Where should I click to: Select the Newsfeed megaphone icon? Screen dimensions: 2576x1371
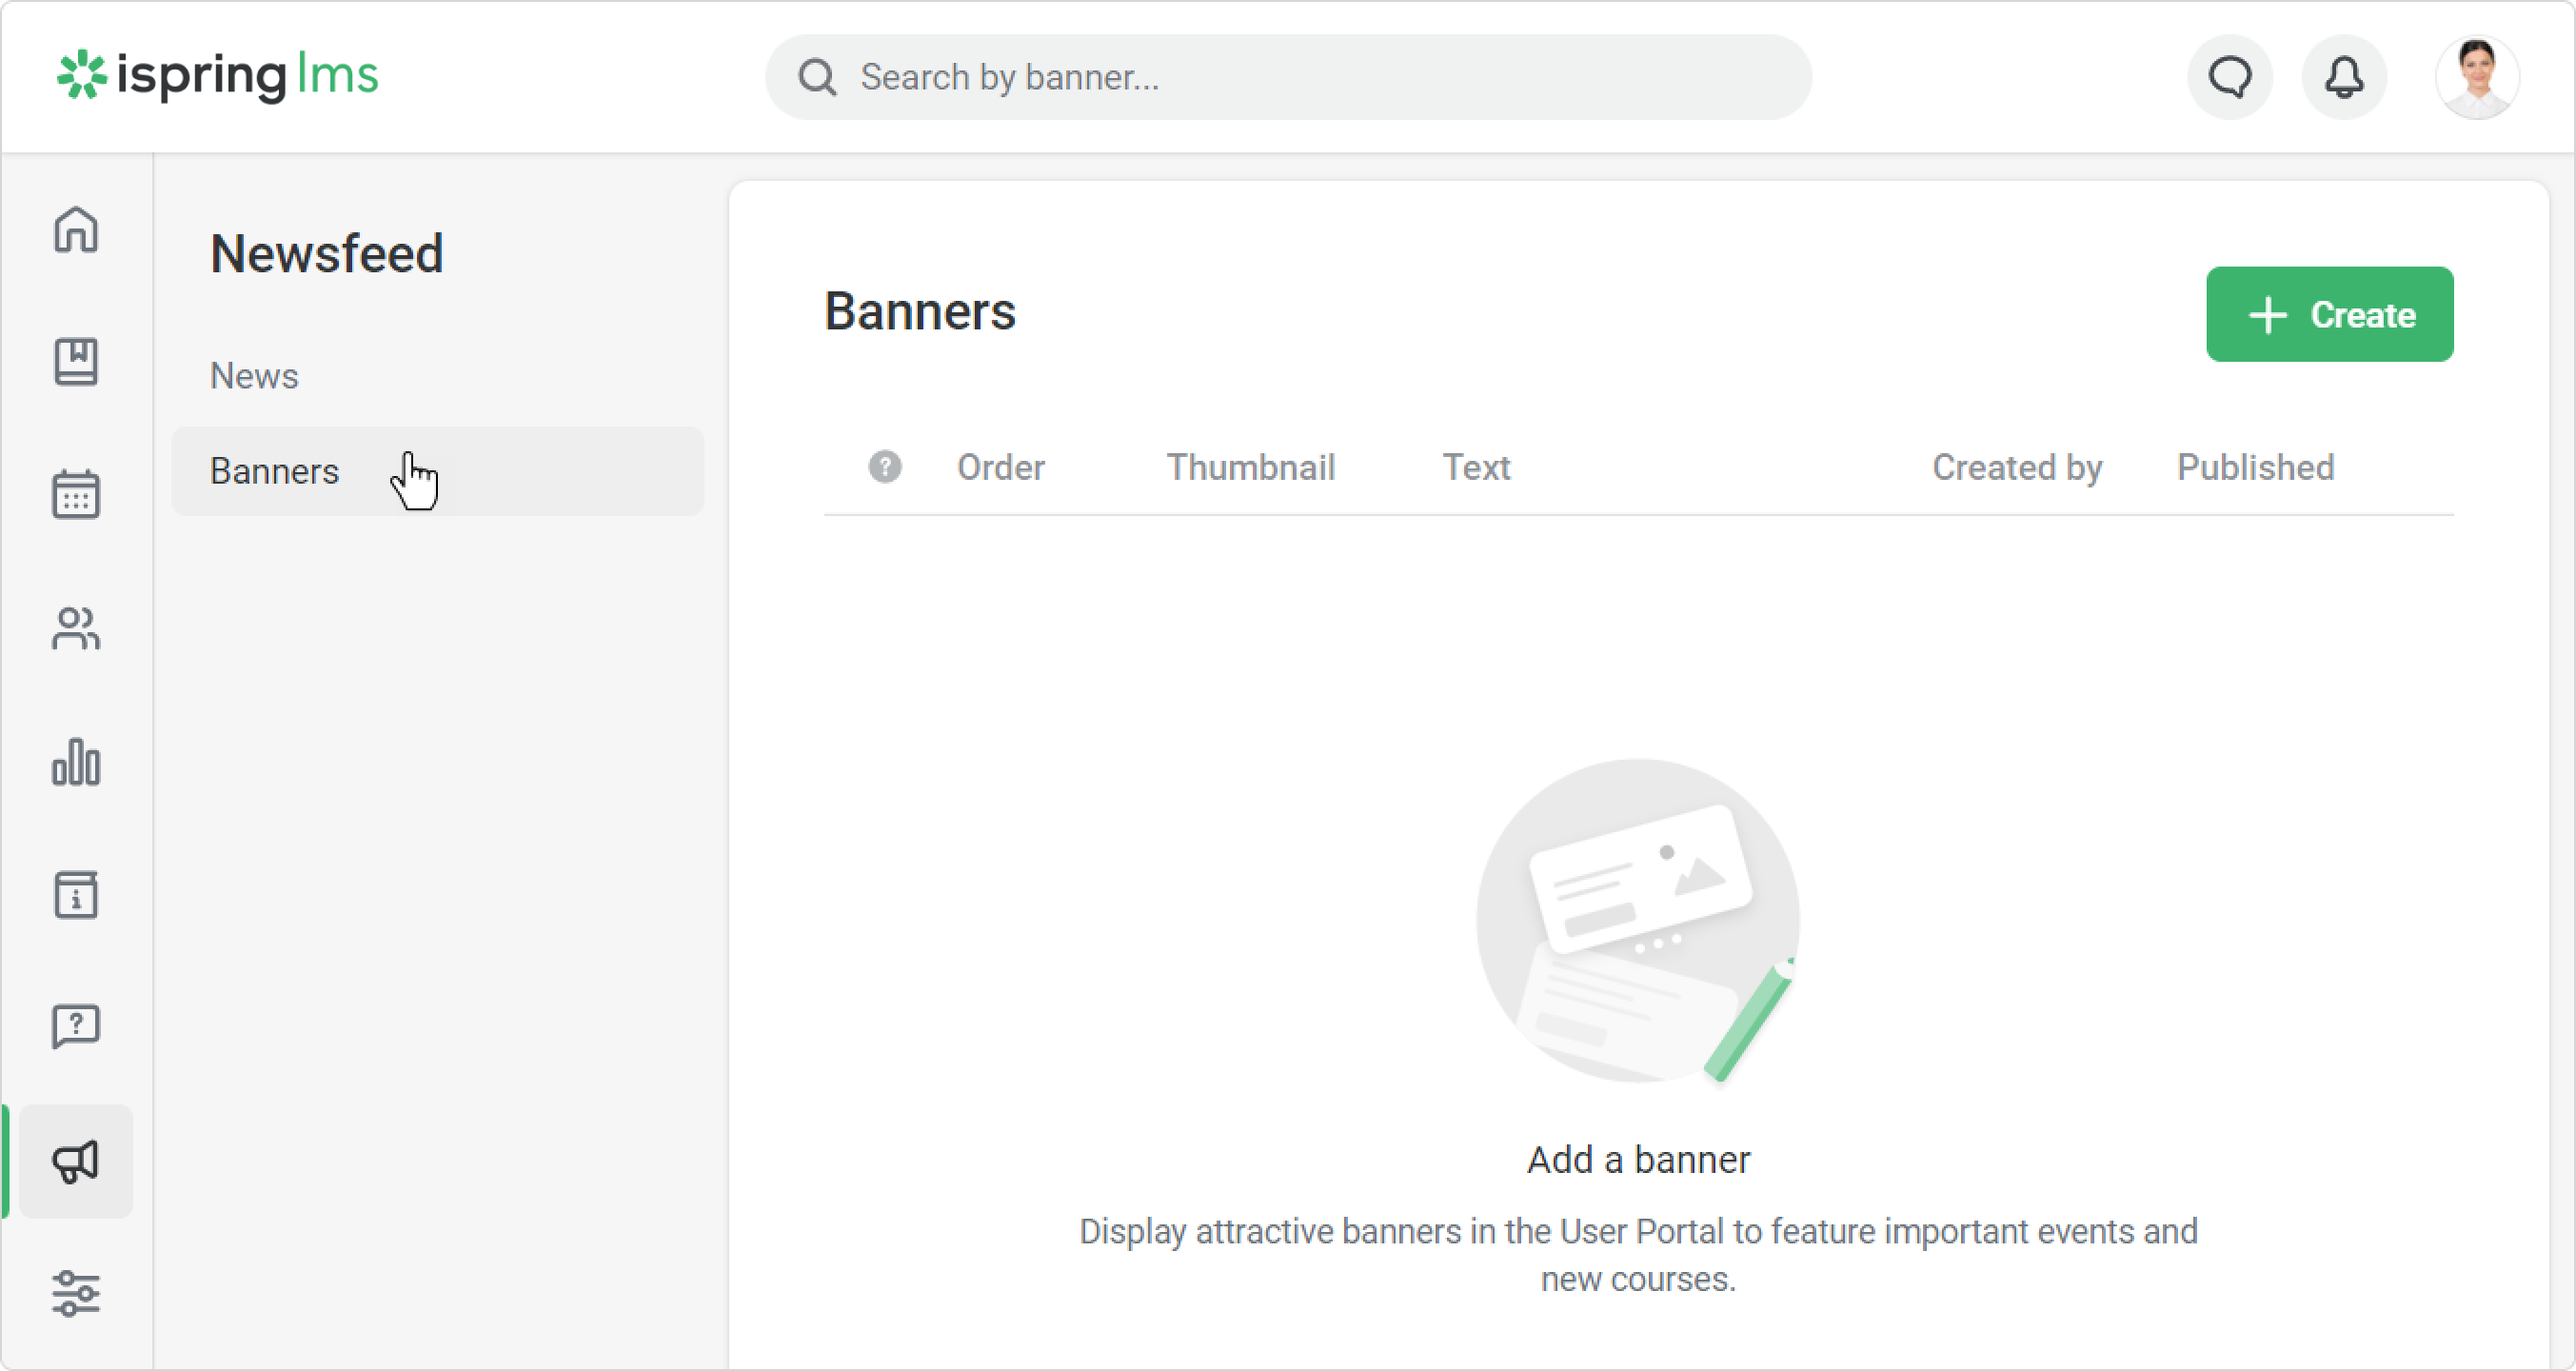76,1161
